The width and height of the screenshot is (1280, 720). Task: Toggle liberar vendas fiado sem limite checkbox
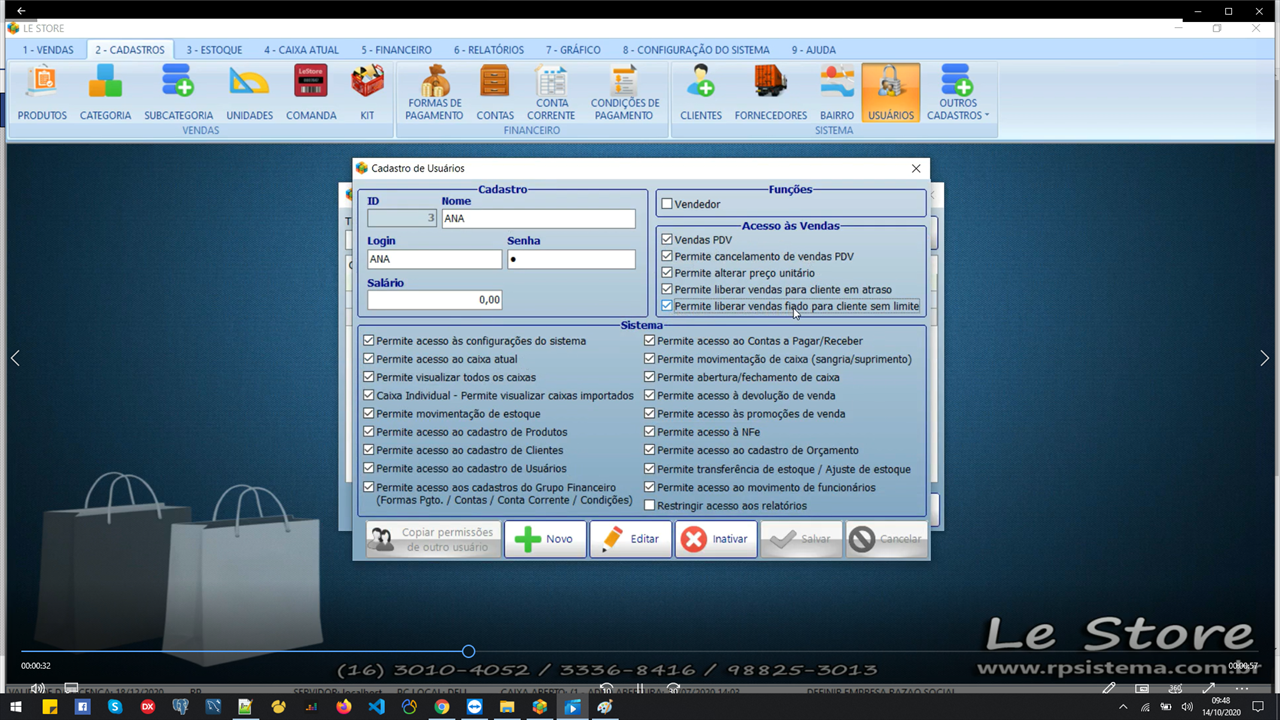667,306
